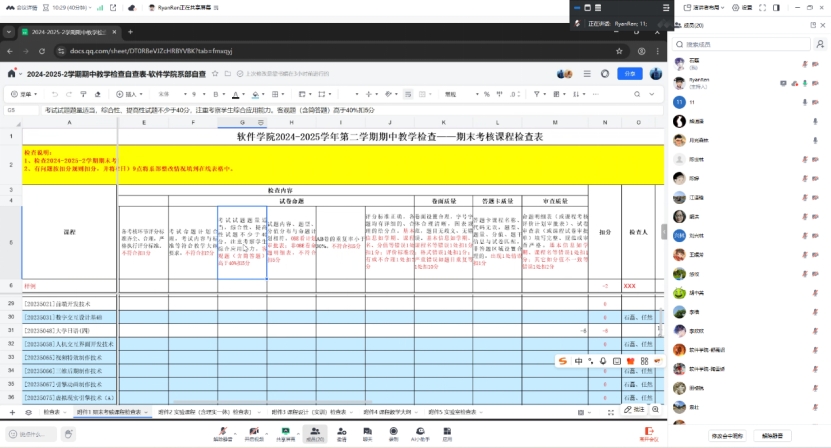The height and width of the screenshot is (448, 831).
Task: Toggle camera video in meeting toolbar
Action: pos(253,434)
